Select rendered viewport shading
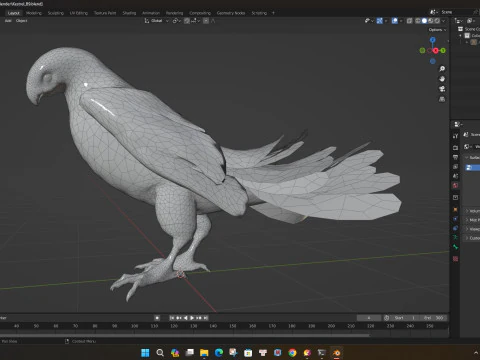The width and height of the screenshot is (480, 360). pos(437,21)
